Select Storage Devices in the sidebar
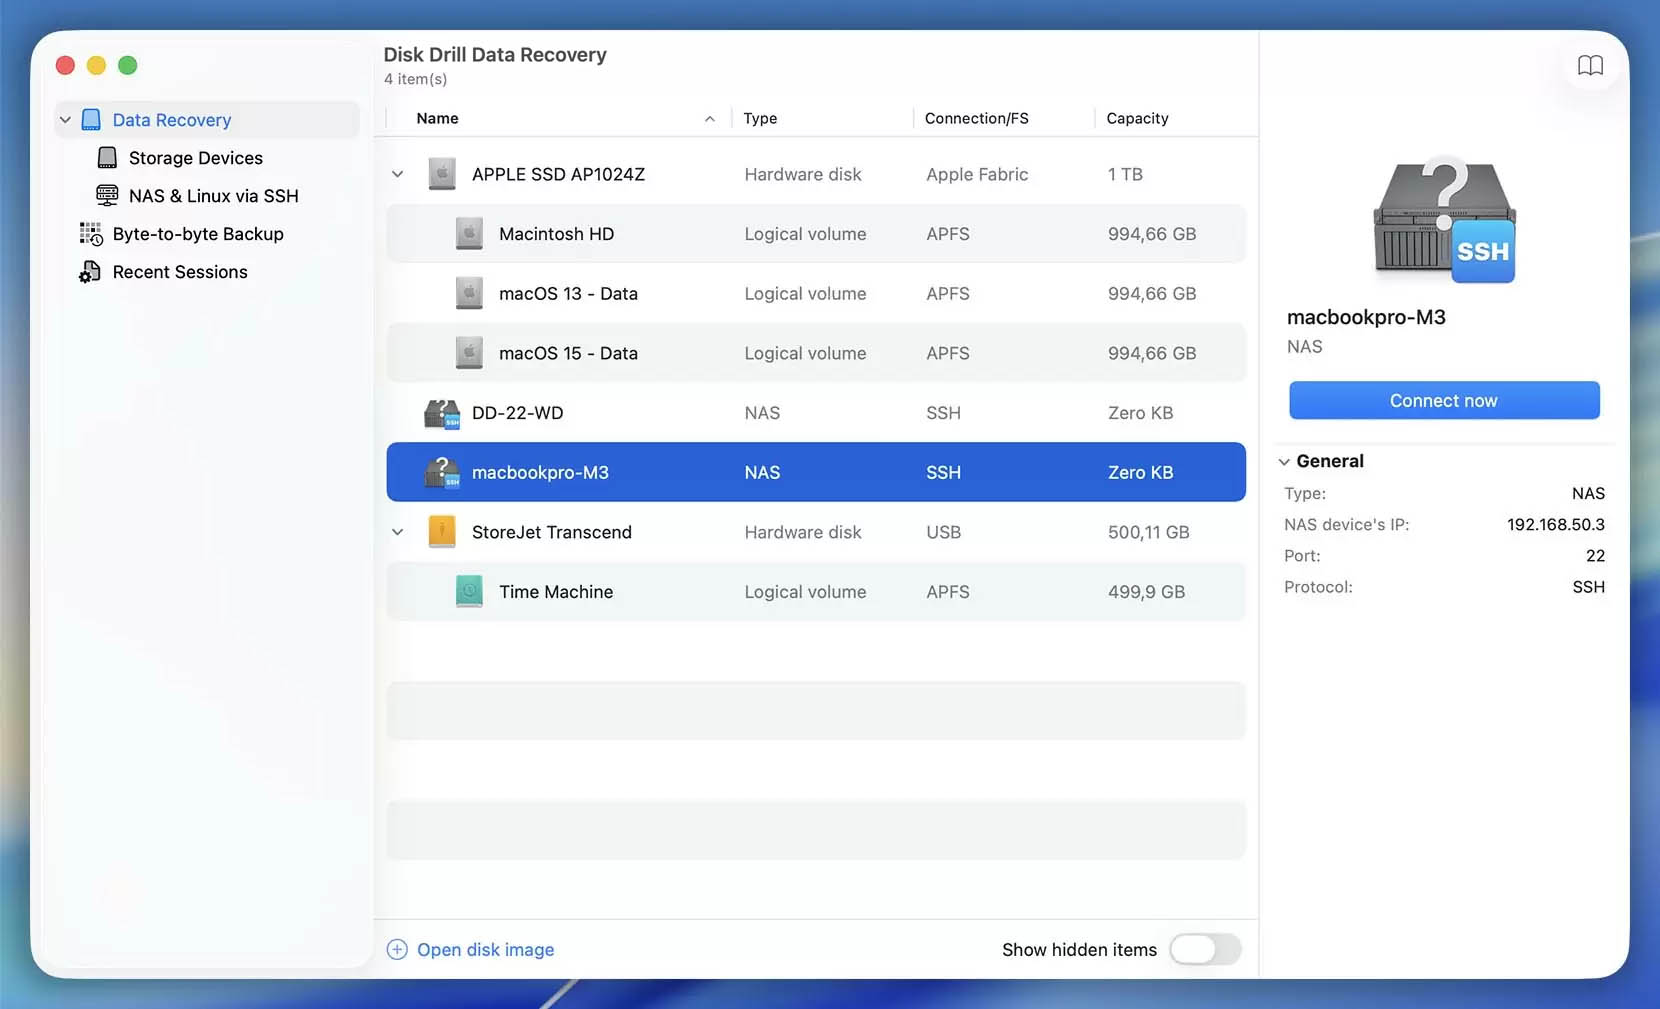Image resolution: width=1660 pixels, height=1009 pixels. click(196, 158)
